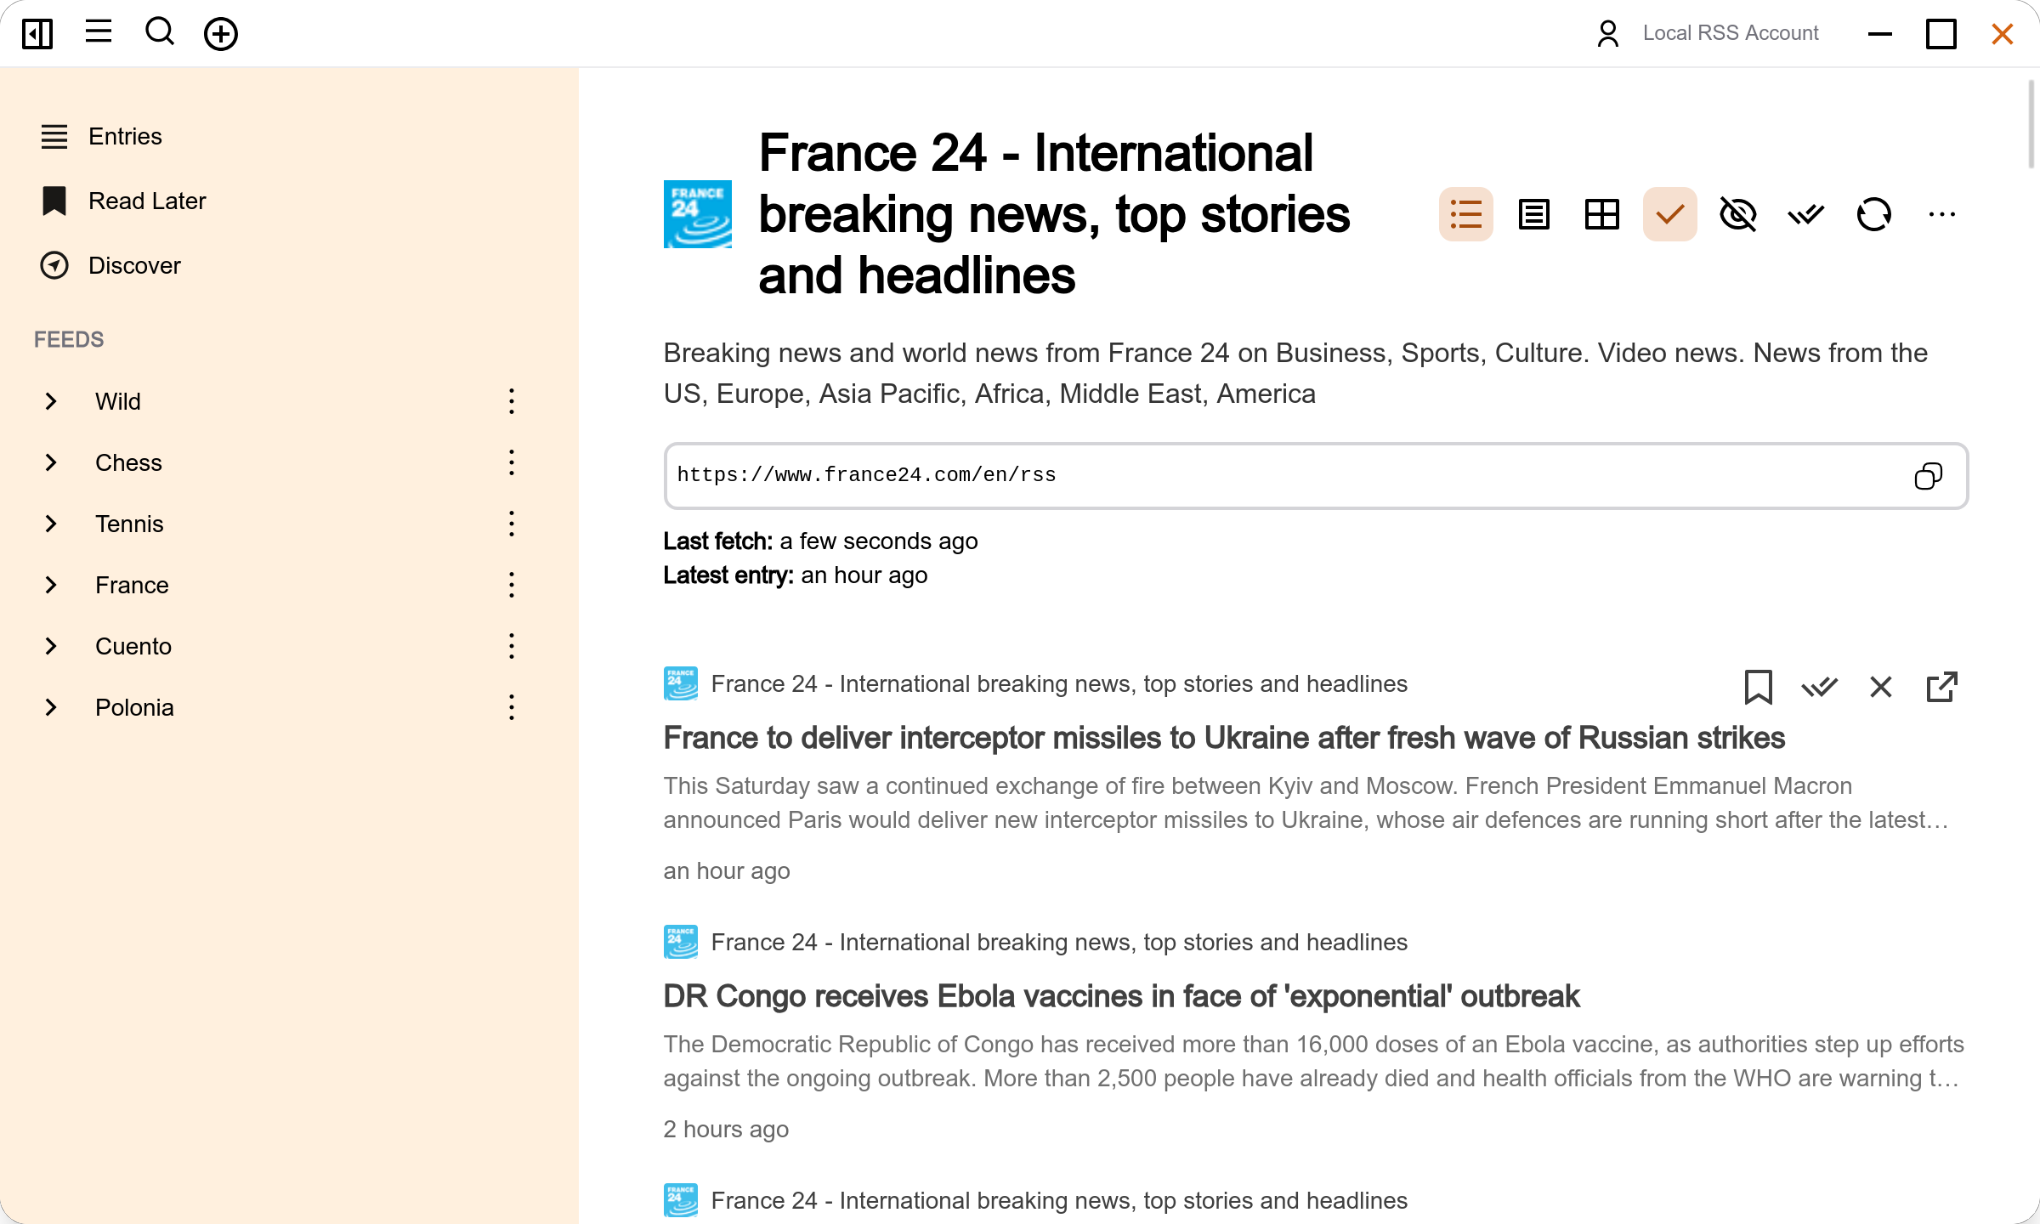This screenshot has width=2040, height=1224.
Task: Open the Ukraine article in external browser
Action: point(1942,687)
